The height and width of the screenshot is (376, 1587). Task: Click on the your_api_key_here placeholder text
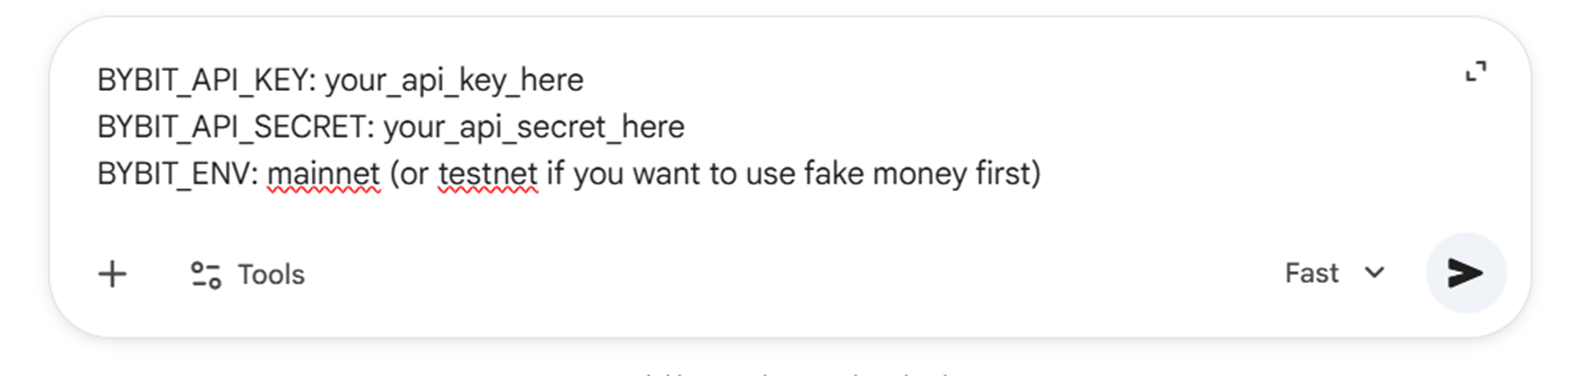tap(454, 80)
